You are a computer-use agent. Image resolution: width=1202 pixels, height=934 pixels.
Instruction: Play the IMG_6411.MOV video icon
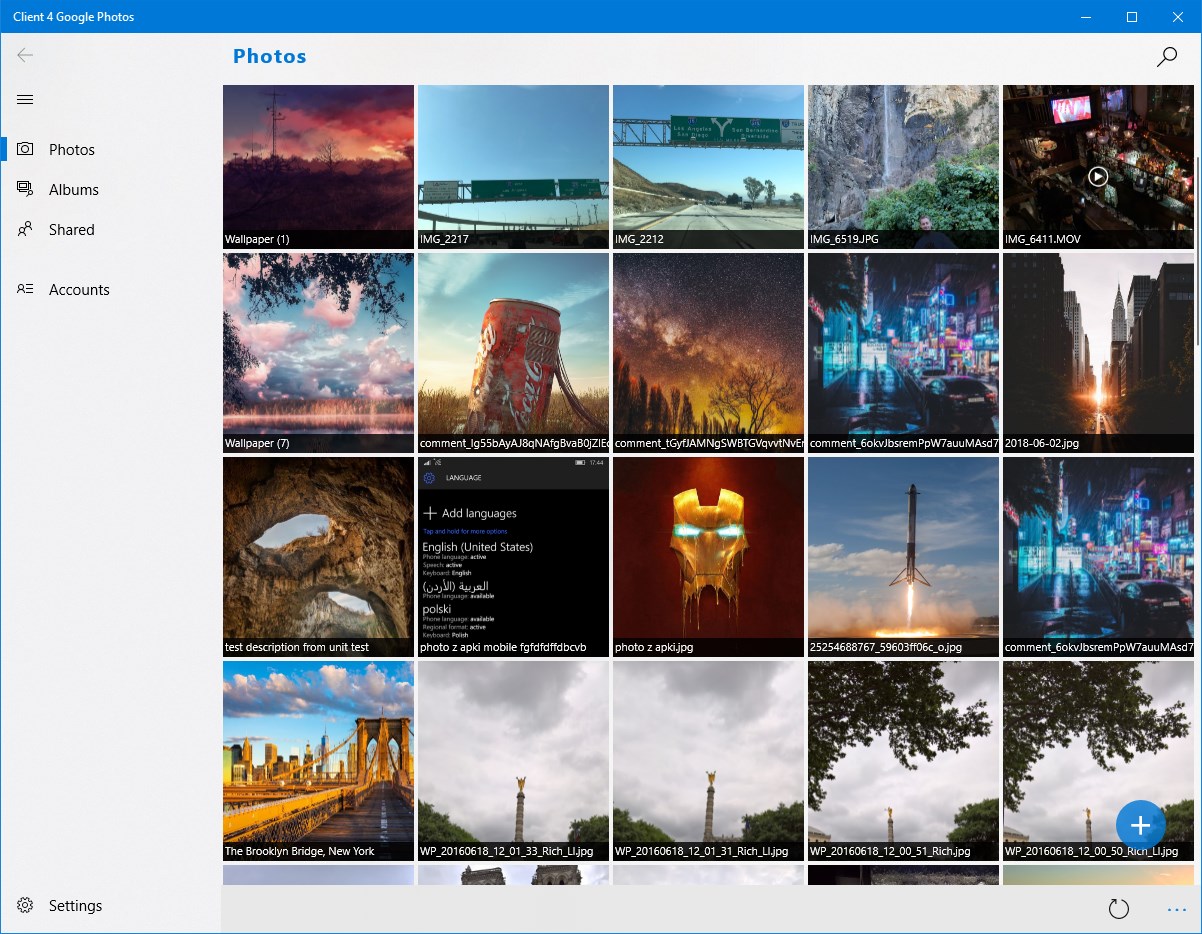coord(1098,176)
